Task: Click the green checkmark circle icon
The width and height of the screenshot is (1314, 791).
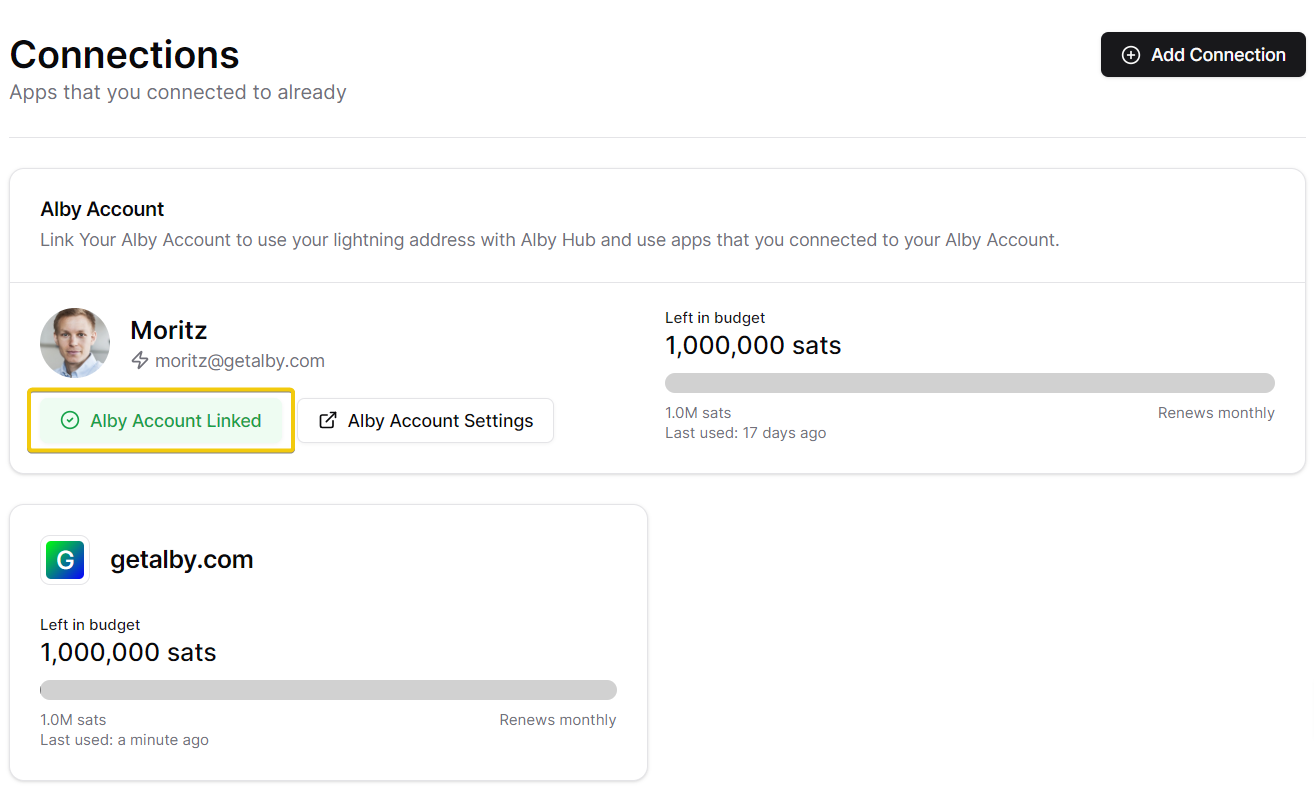Action: pos(70,421)
